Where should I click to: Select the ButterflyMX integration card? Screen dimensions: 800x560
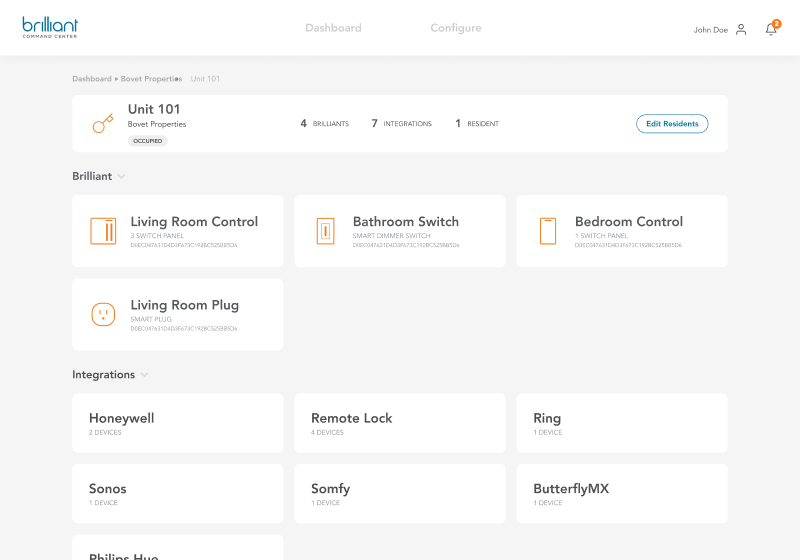tap(621, 493)
